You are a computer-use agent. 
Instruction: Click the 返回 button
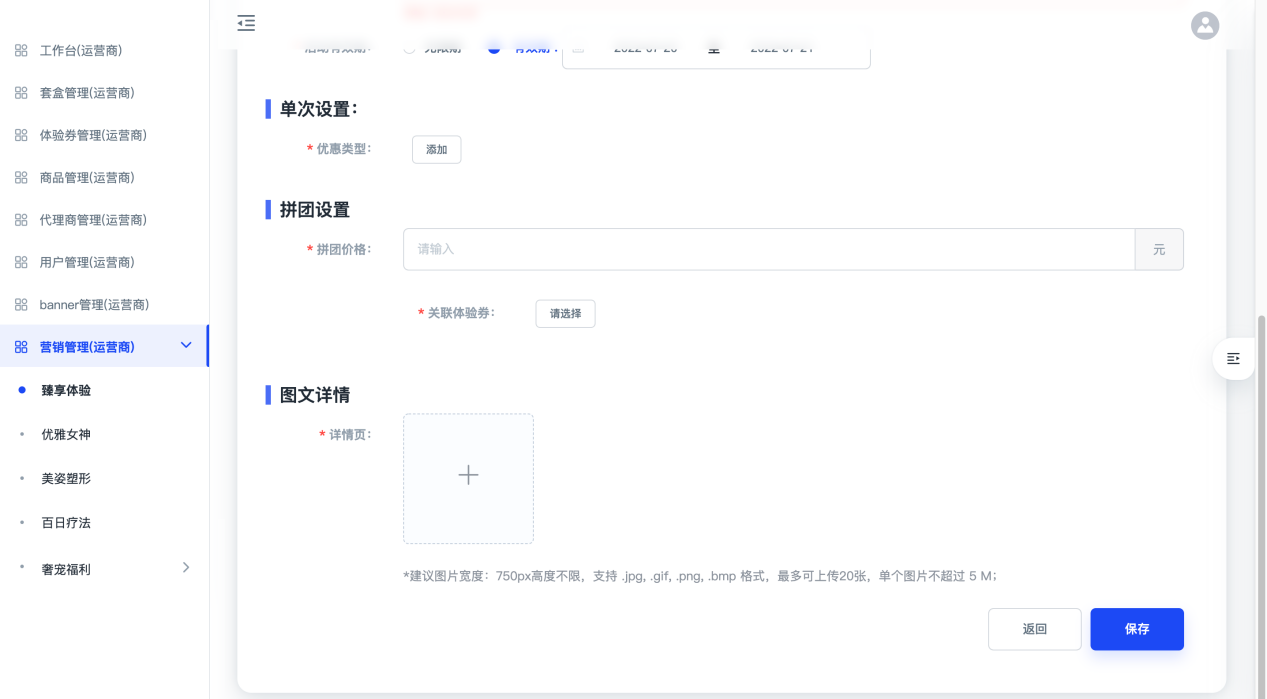coord(1034,629)
